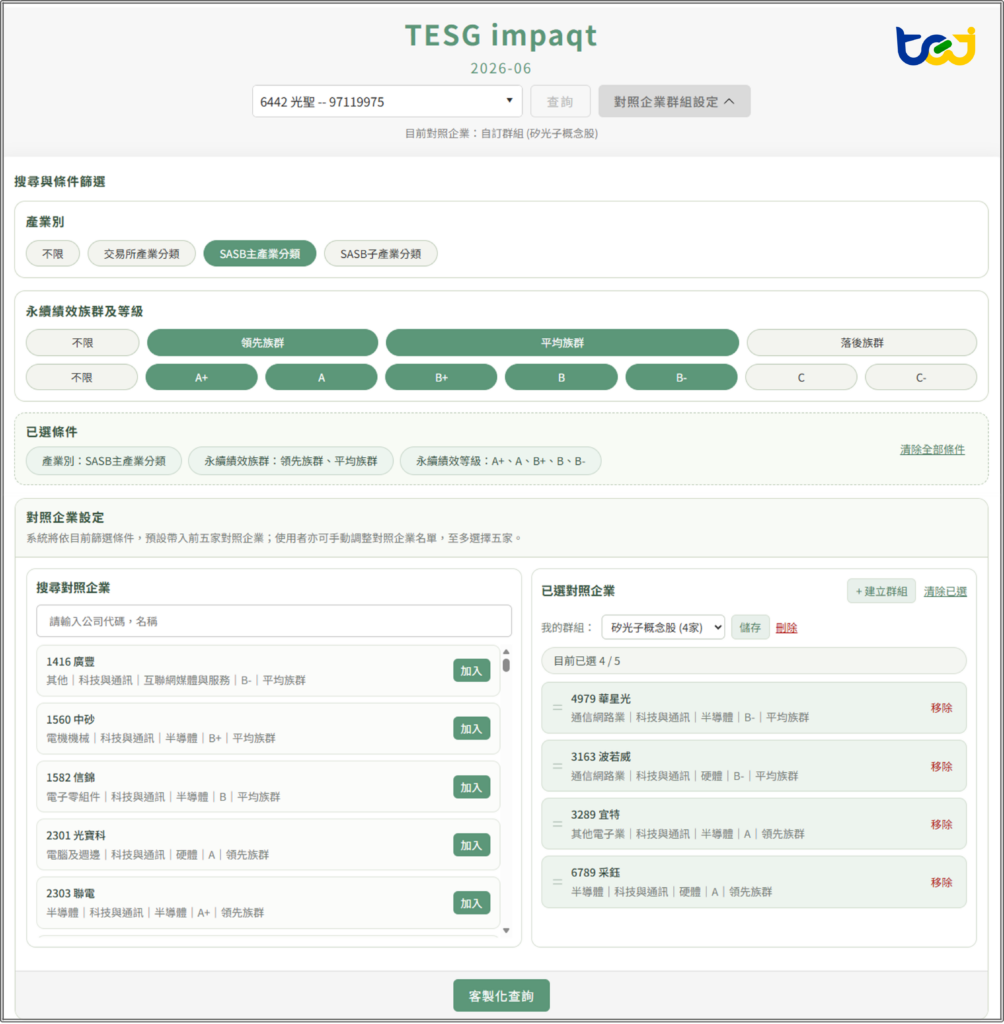Remove 6789 采鈺 from selected

[941, 882]
